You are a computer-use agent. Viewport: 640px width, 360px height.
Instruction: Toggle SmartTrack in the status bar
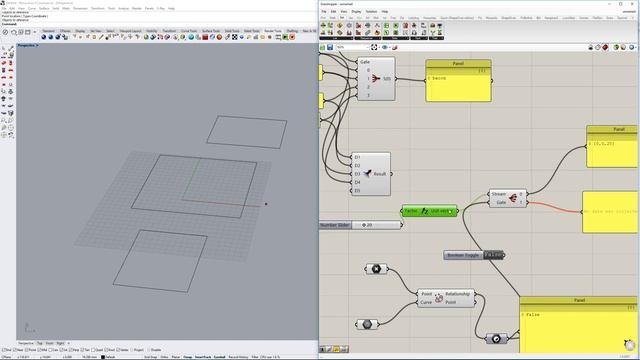[203, 357]
